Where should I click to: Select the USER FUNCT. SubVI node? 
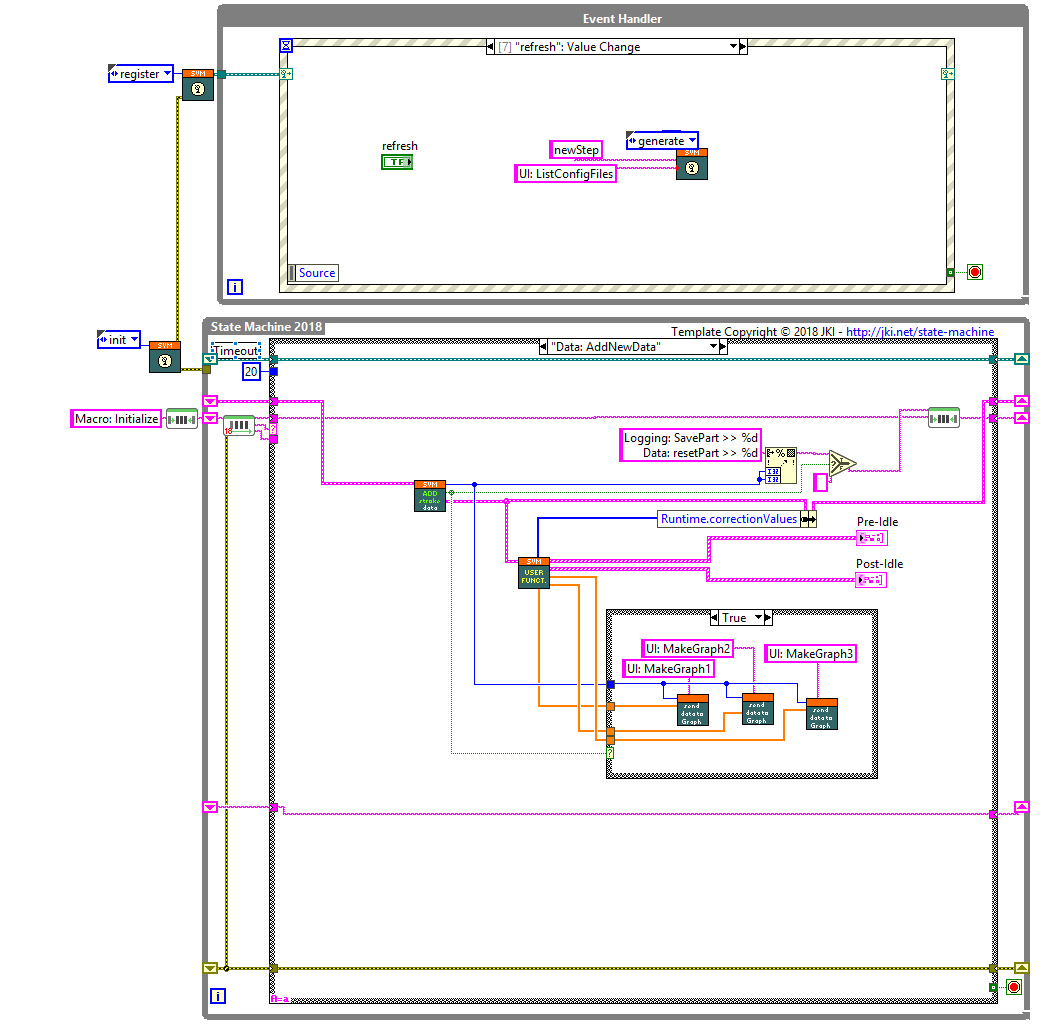pyautogui.click(x=534, y=573)
